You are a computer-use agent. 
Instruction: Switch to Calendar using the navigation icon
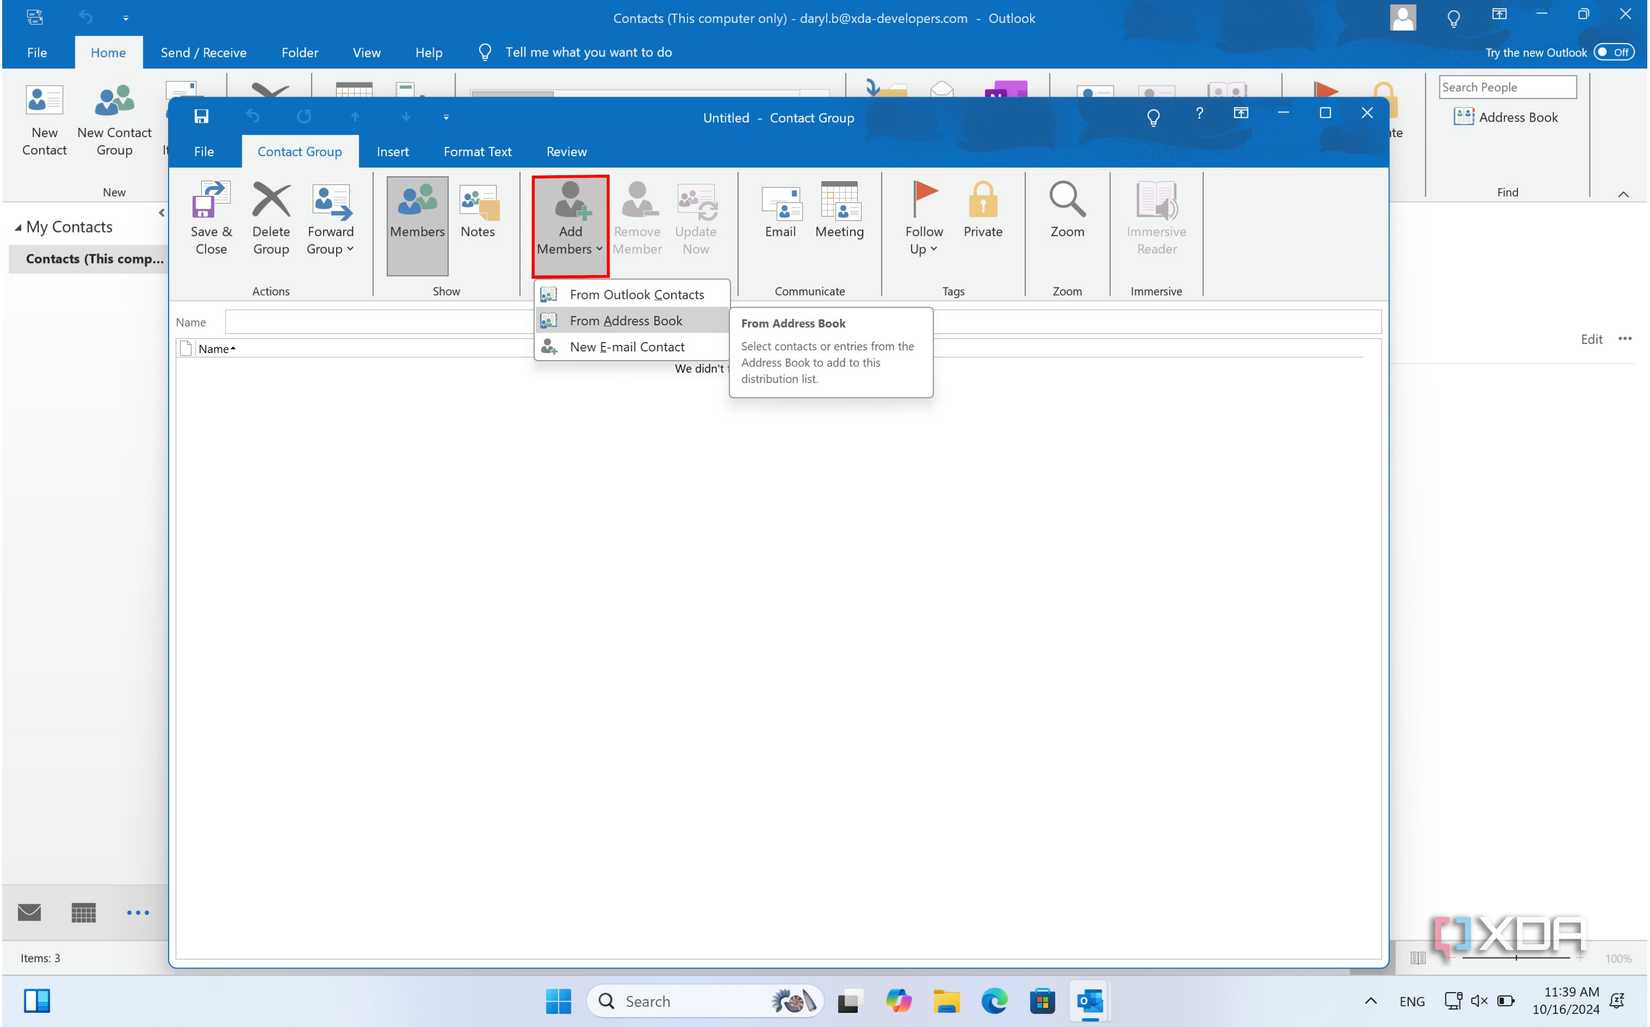83,912
